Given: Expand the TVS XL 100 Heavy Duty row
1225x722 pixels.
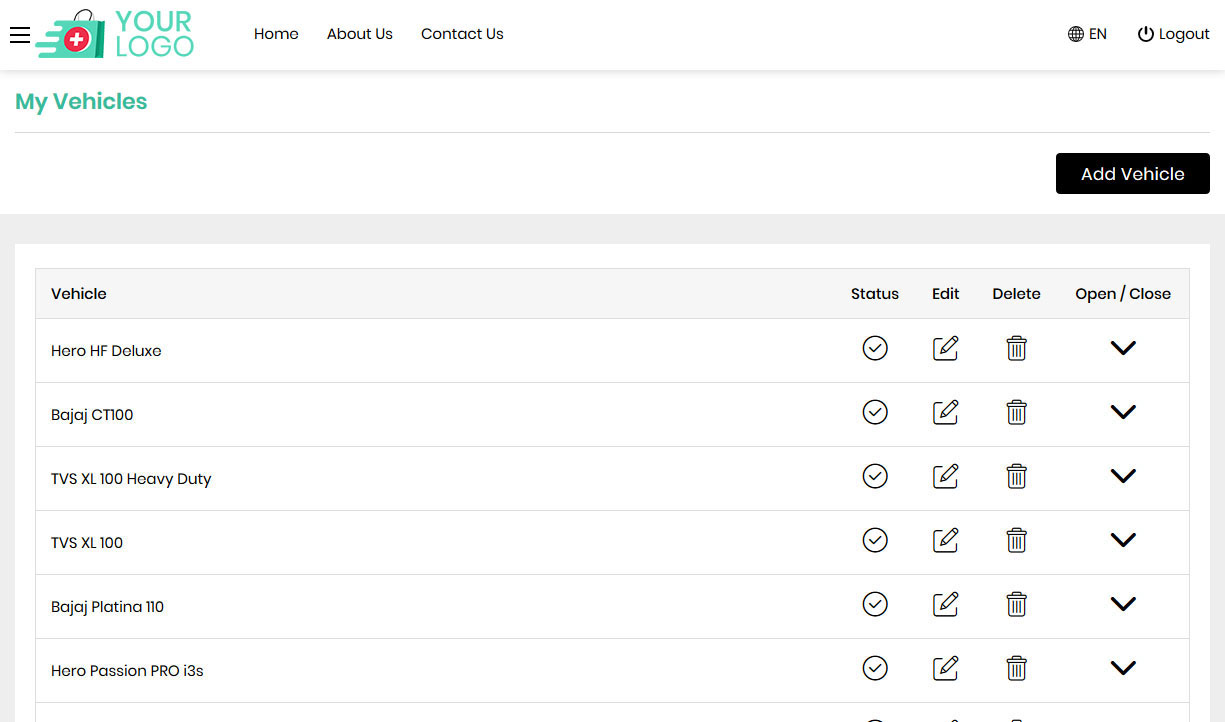Looking at the screenshot, I should [1123, 476].
